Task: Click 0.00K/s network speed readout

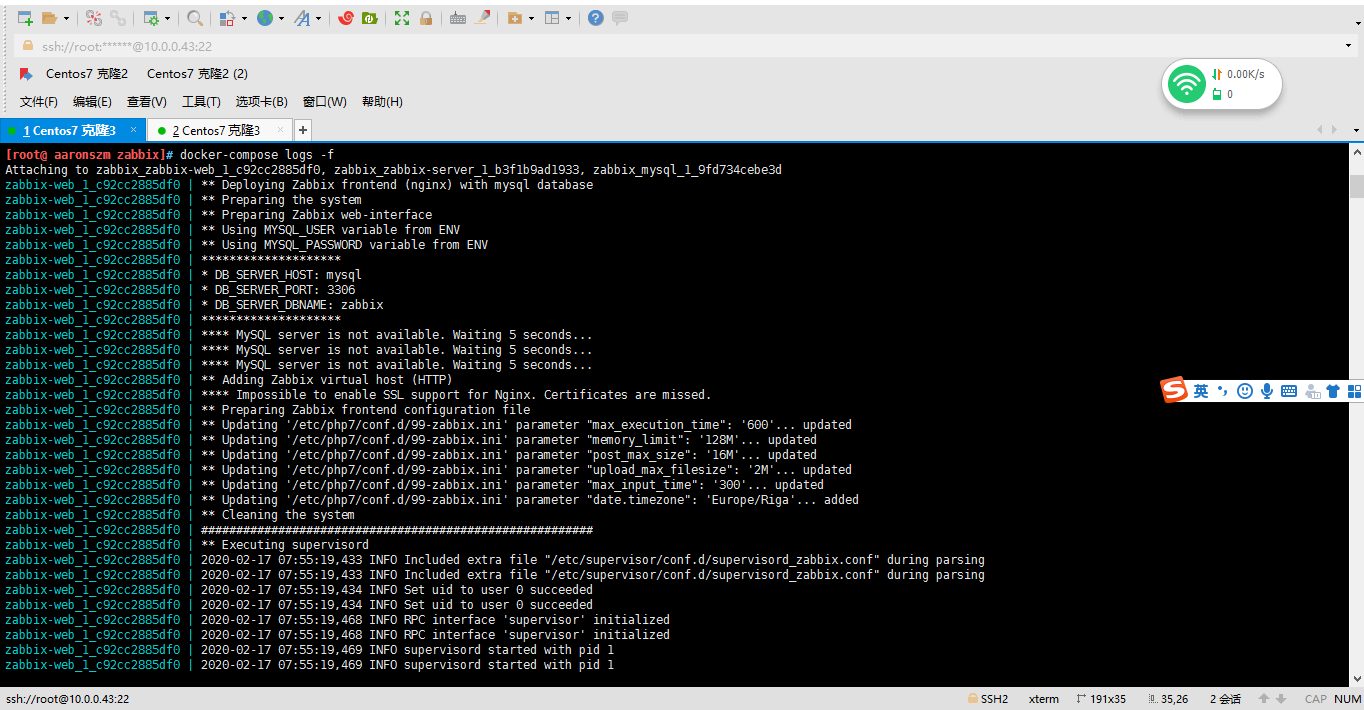Action: (x=1246, y=74)
